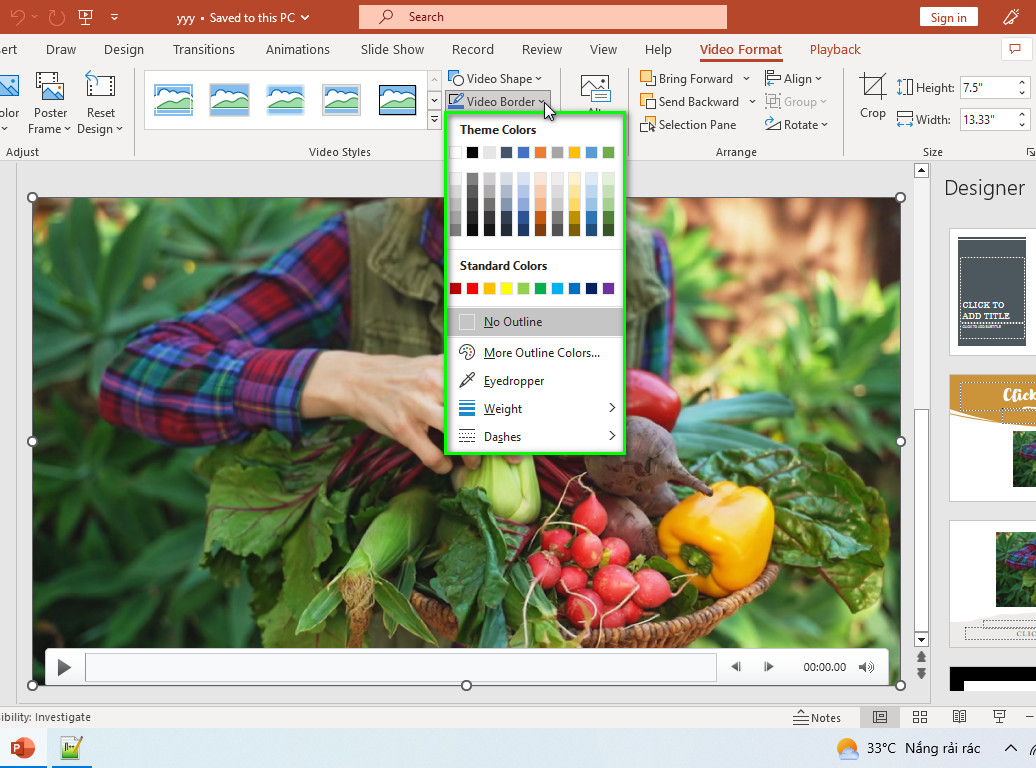
Task: Switch to Slide Sorter view
Action: coord(920,717)
